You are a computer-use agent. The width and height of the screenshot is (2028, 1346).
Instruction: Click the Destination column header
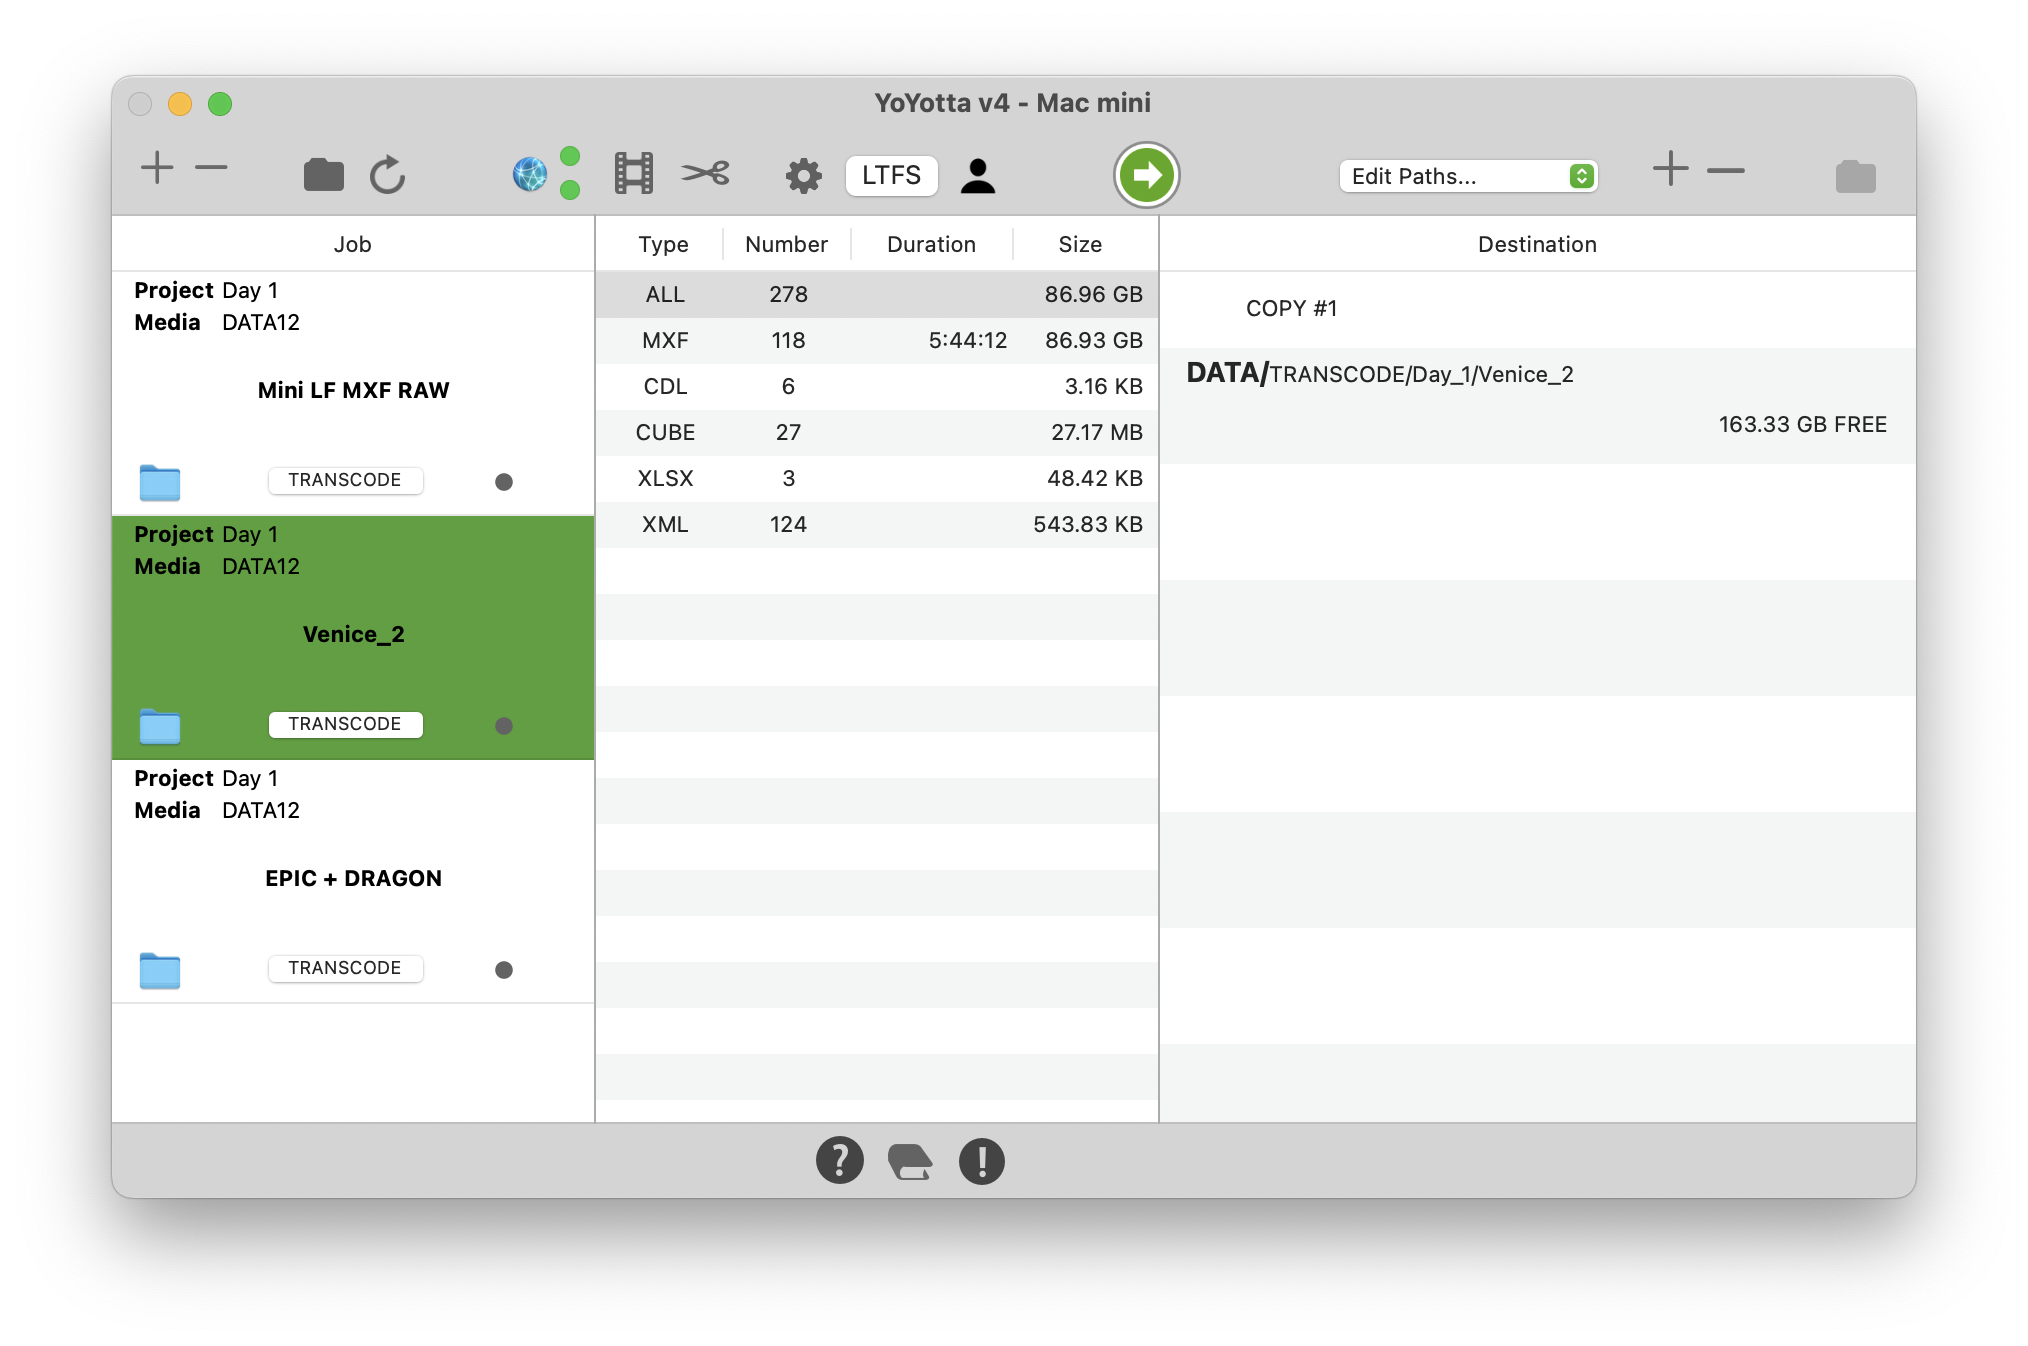click(1537, 244)
